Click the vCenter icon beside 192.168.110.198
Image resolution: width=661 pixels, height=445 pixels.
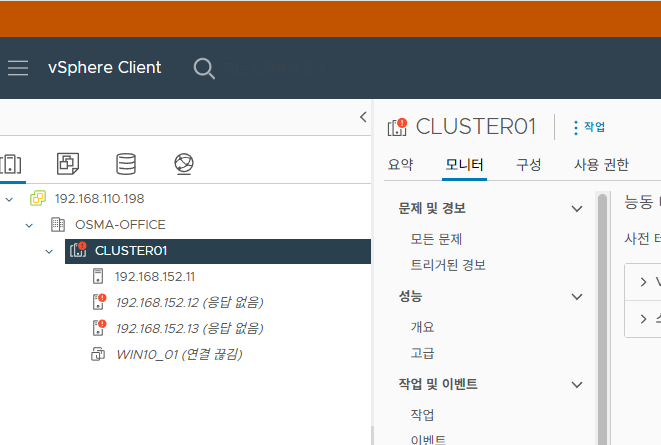[38, 198]
